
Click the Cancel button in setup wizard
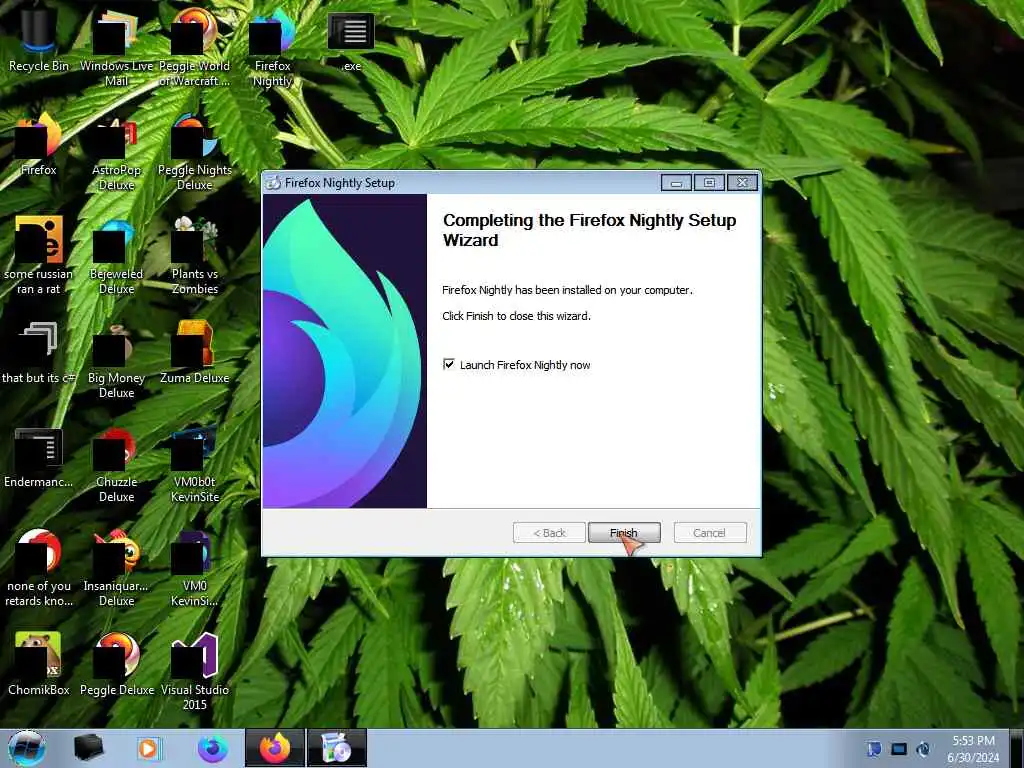pyautogui.click(x=709, y=533)
